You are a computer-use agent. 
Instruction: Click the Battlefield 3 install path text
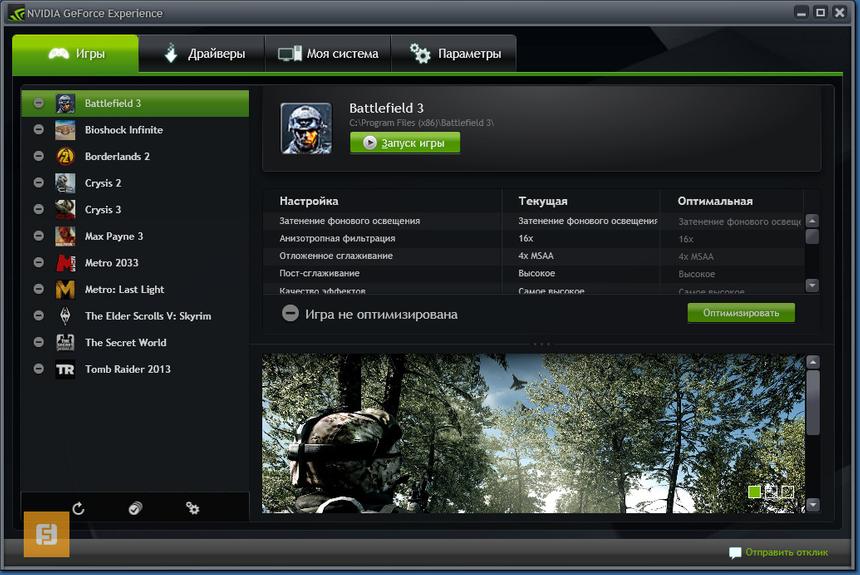click(421, 123)
